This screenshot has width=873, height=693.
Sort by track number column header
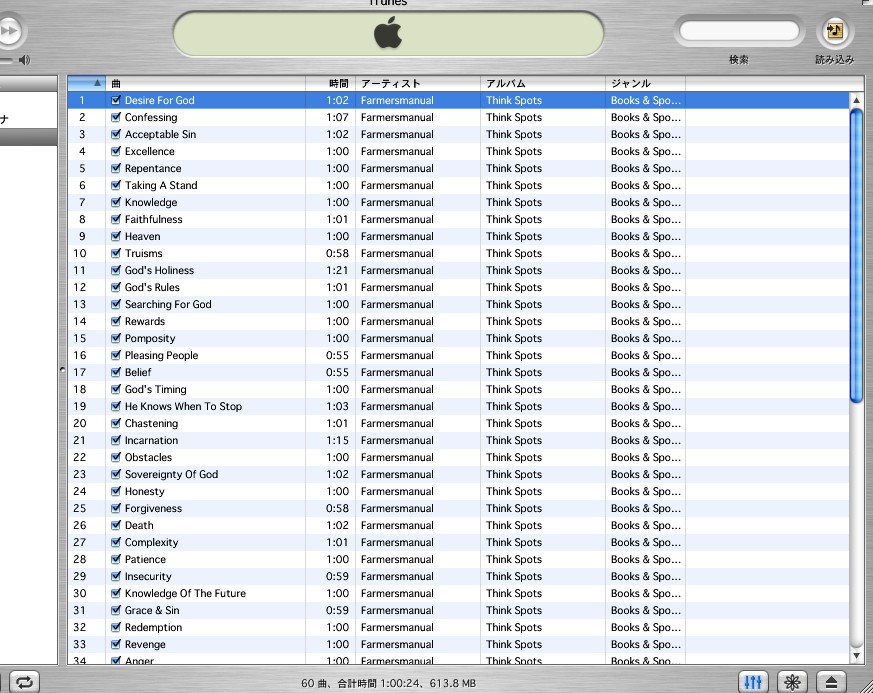(87, 83)
